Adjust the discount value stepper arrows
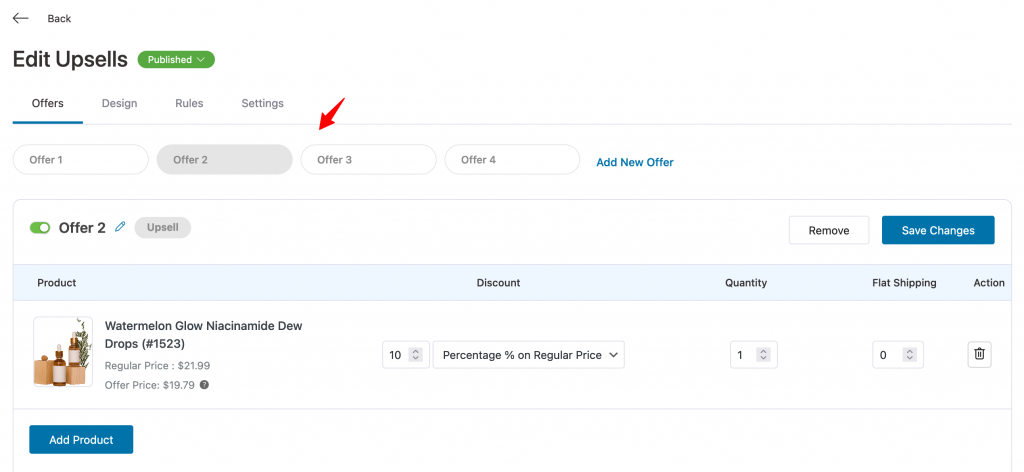The height and width of the screenshot is (472, 1024). (415, 354)
